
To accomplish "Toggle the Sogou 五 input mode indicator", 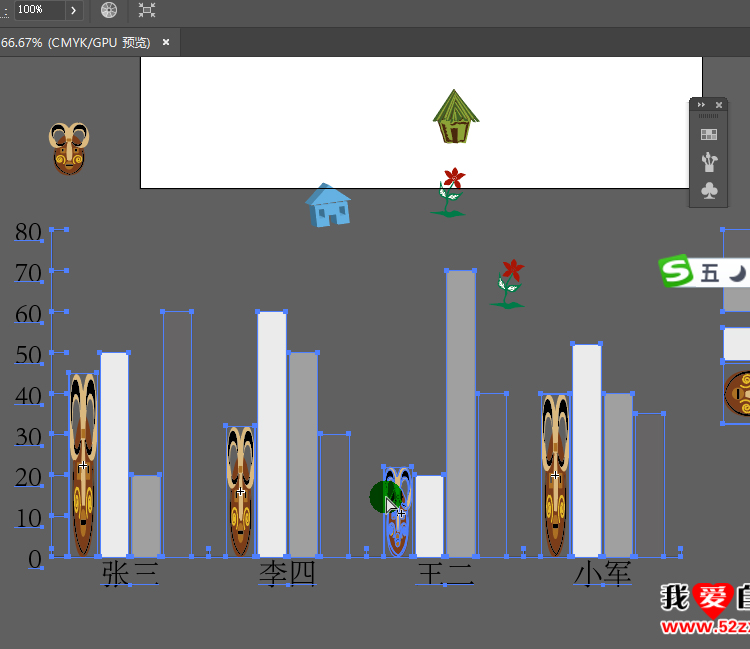I will point(710,274).
